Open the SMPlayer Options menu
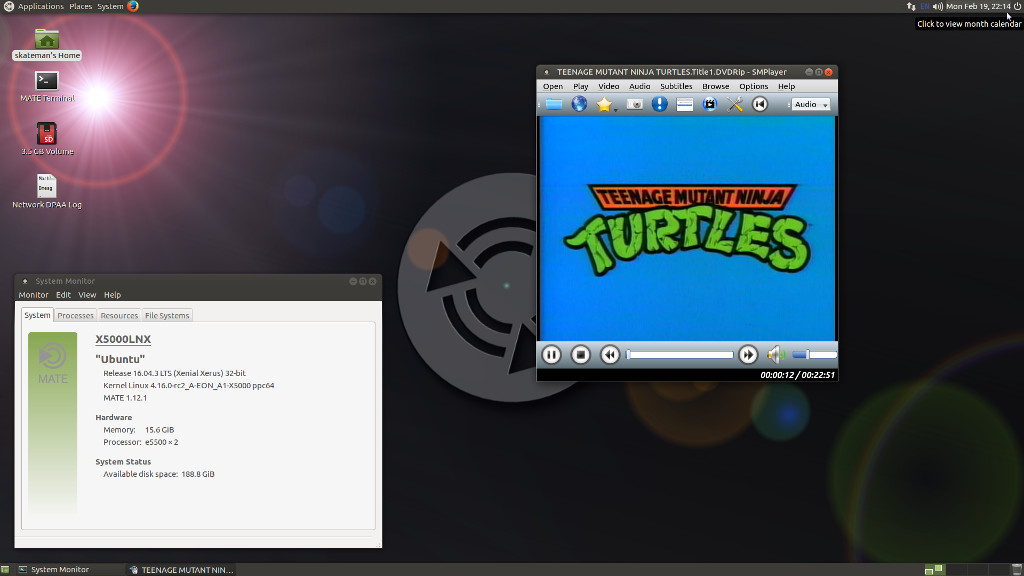This screenshot has height=576, width=1024. click(754, 86)
